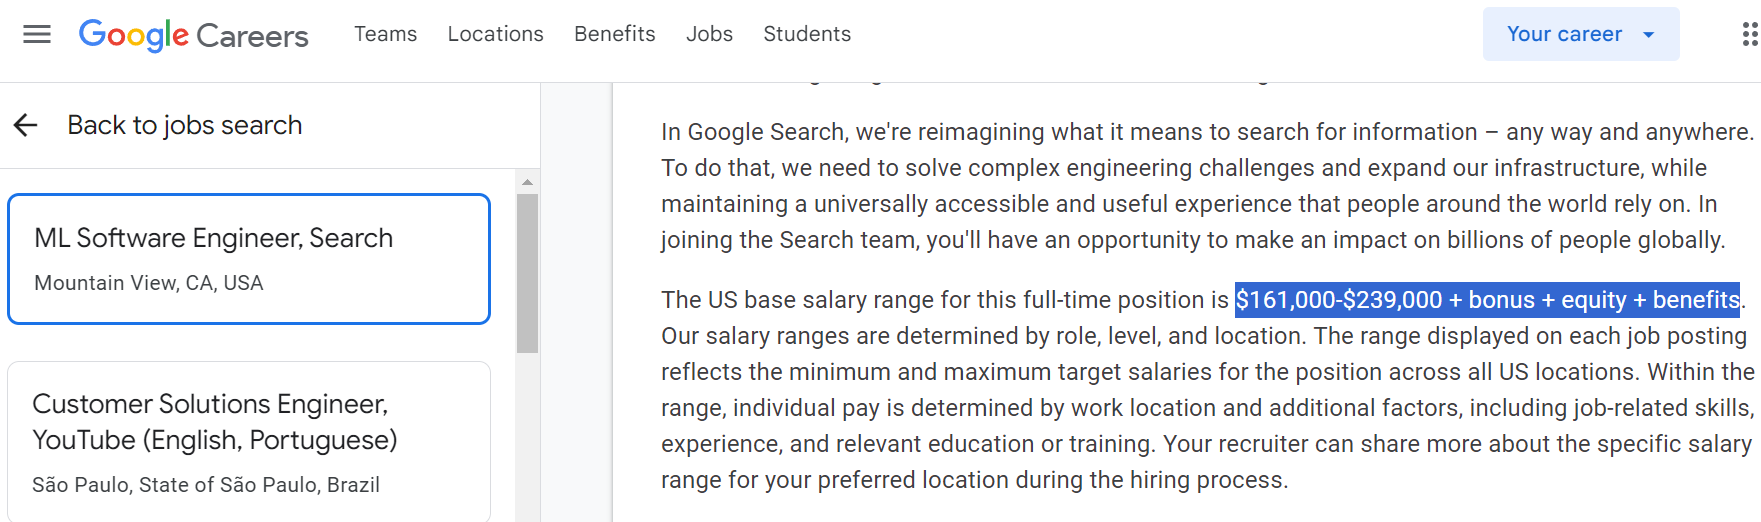Image resolution: width=1761 pixels, height=522 pixels.
Task: Open the Teams menu item
Action: pos(385,34)
